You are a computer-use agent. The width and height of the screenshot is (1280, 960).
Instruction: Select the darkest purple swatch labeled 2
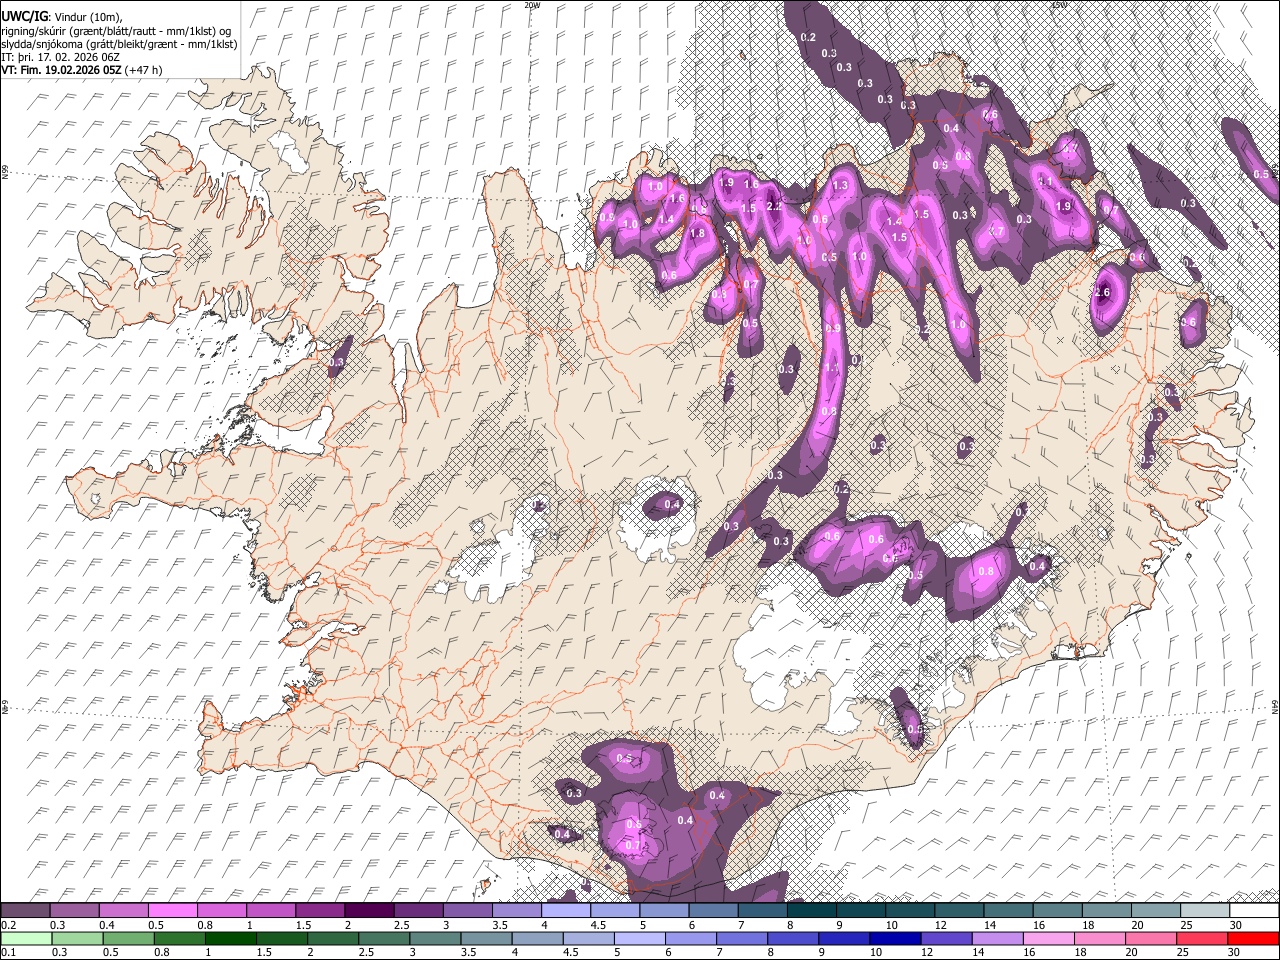369,910
